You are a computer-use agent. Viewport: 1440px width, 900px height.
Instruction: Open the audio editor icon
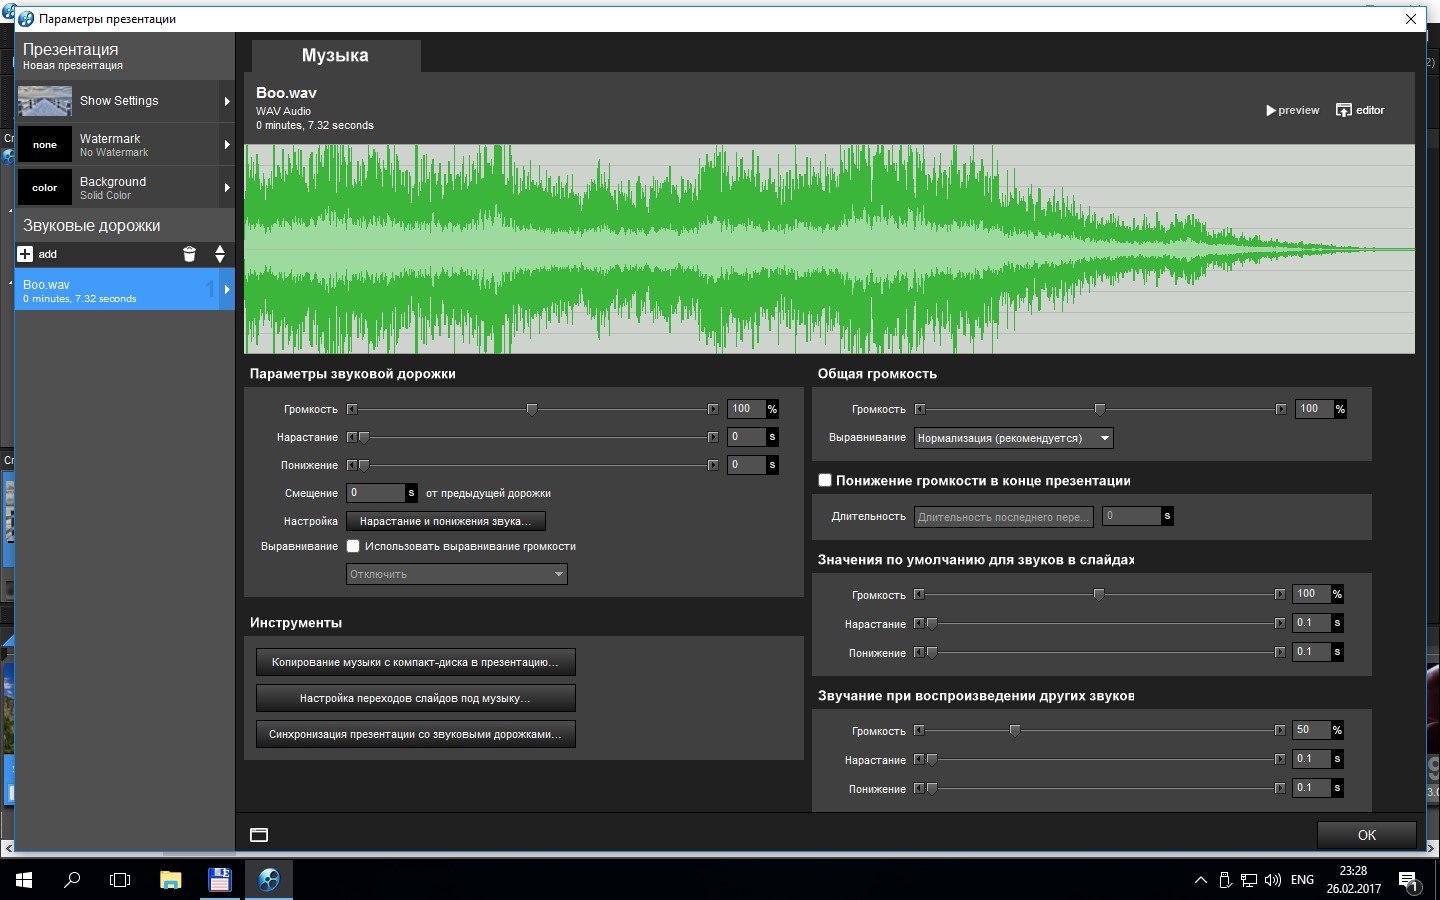tap(1343, 110)
